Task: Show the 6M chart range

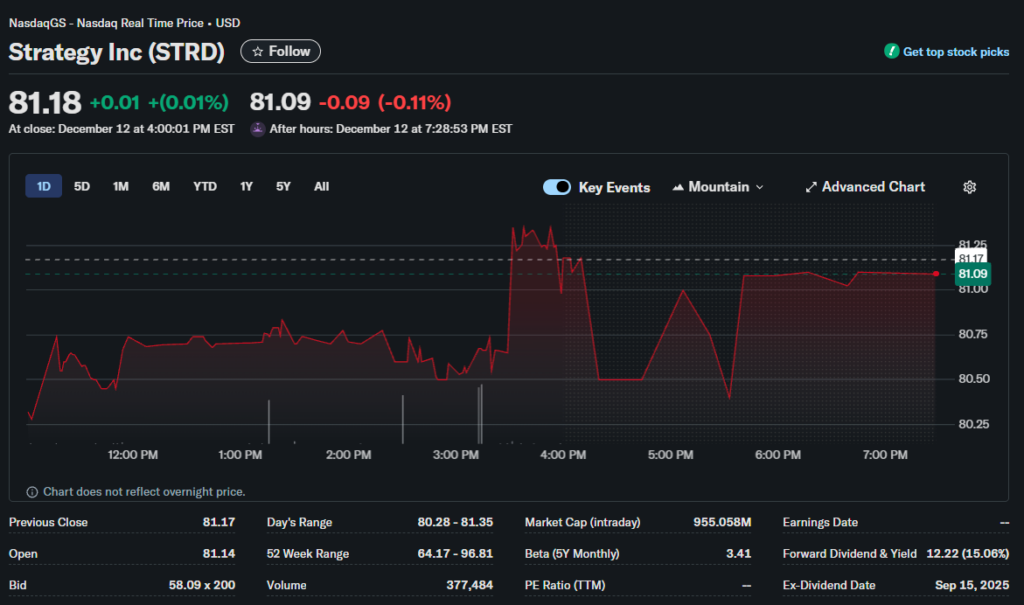Action: pos(161,186)
